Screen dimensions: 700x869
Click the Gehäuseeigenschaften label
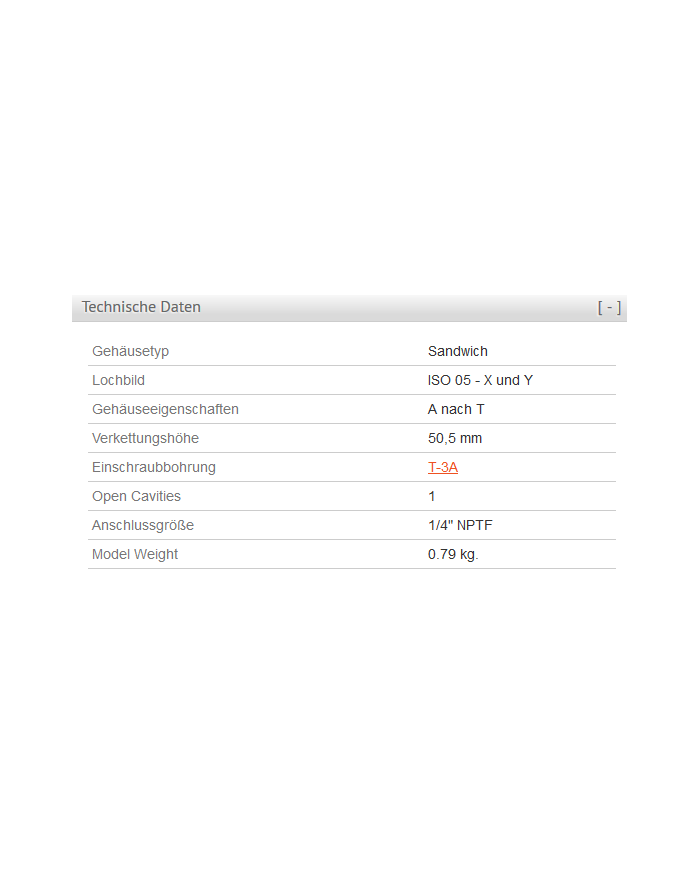[x=165, y=409]
